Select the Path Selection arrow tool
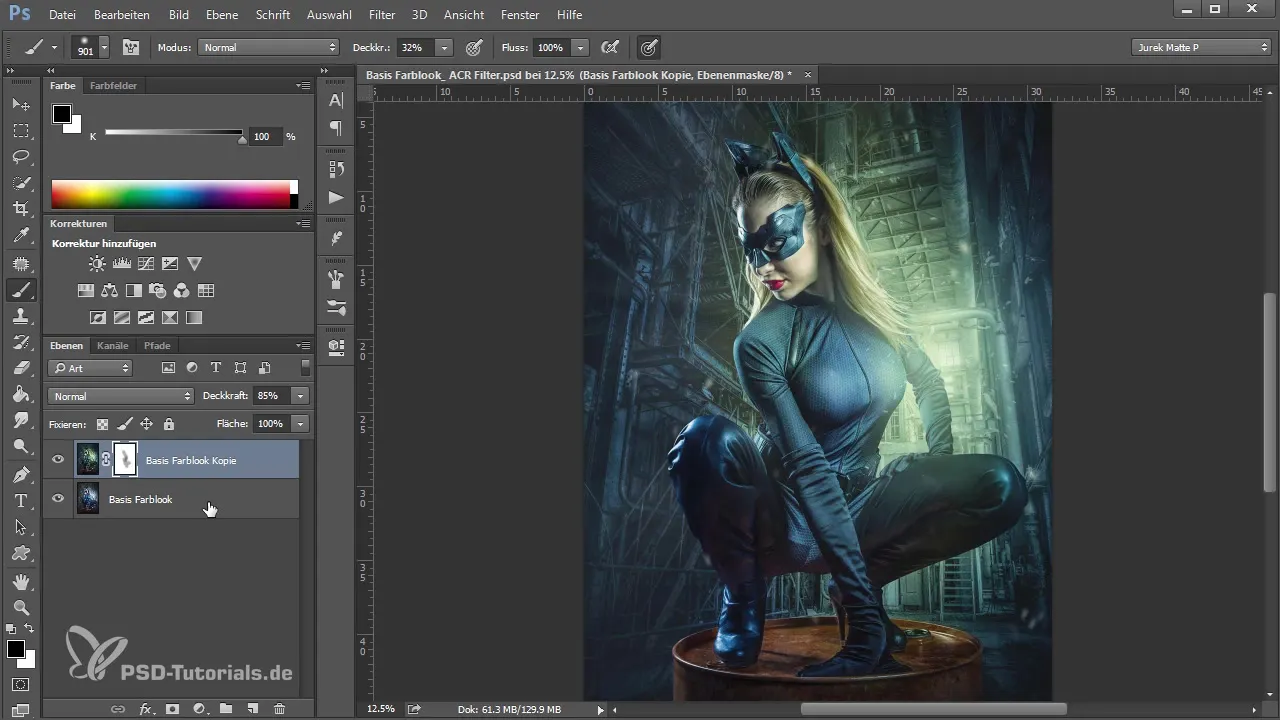 [21, 526]
